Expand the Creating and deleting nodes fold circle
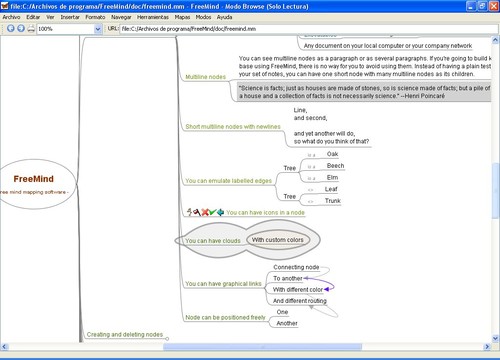Screen dimensions: 500x360 (x=167, y=339)
